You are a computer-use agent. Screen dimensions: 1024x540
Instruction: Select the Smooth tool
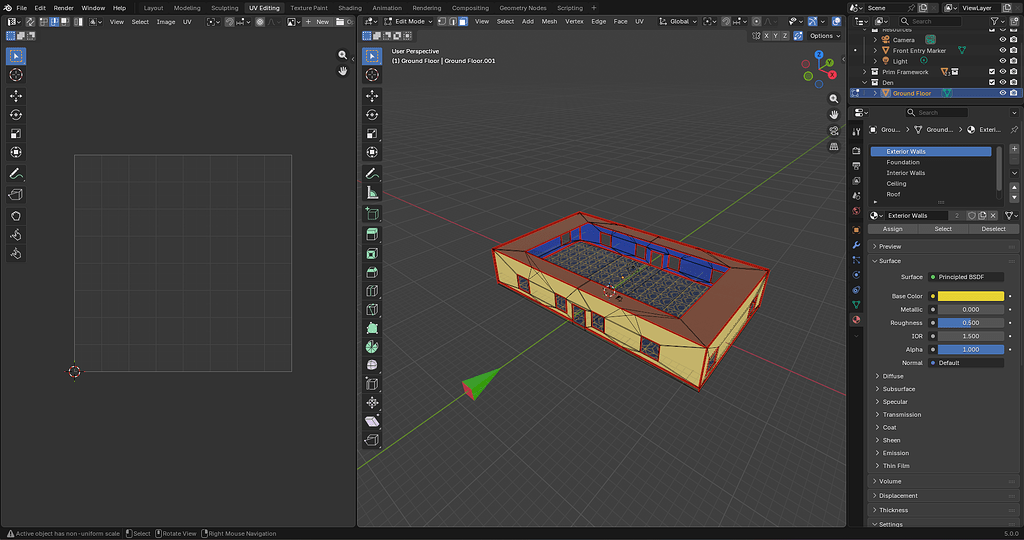click(x=372, y=365)
